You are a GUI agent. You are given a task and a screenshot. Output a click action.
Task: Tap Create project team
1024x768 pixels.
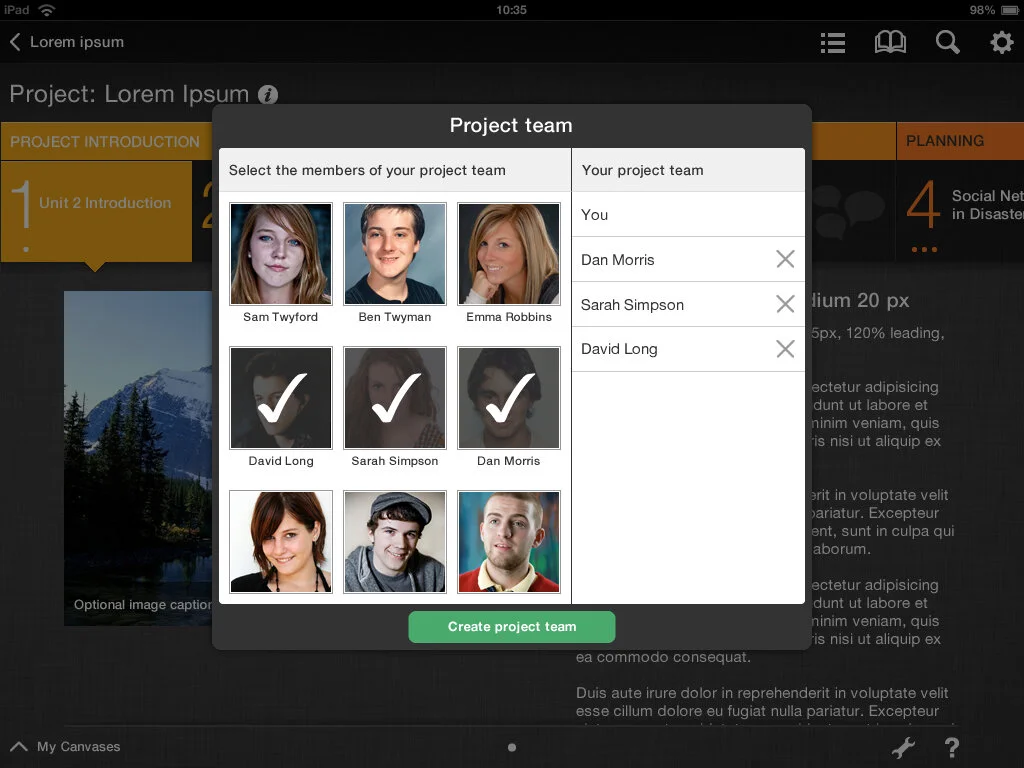(511, 627)
